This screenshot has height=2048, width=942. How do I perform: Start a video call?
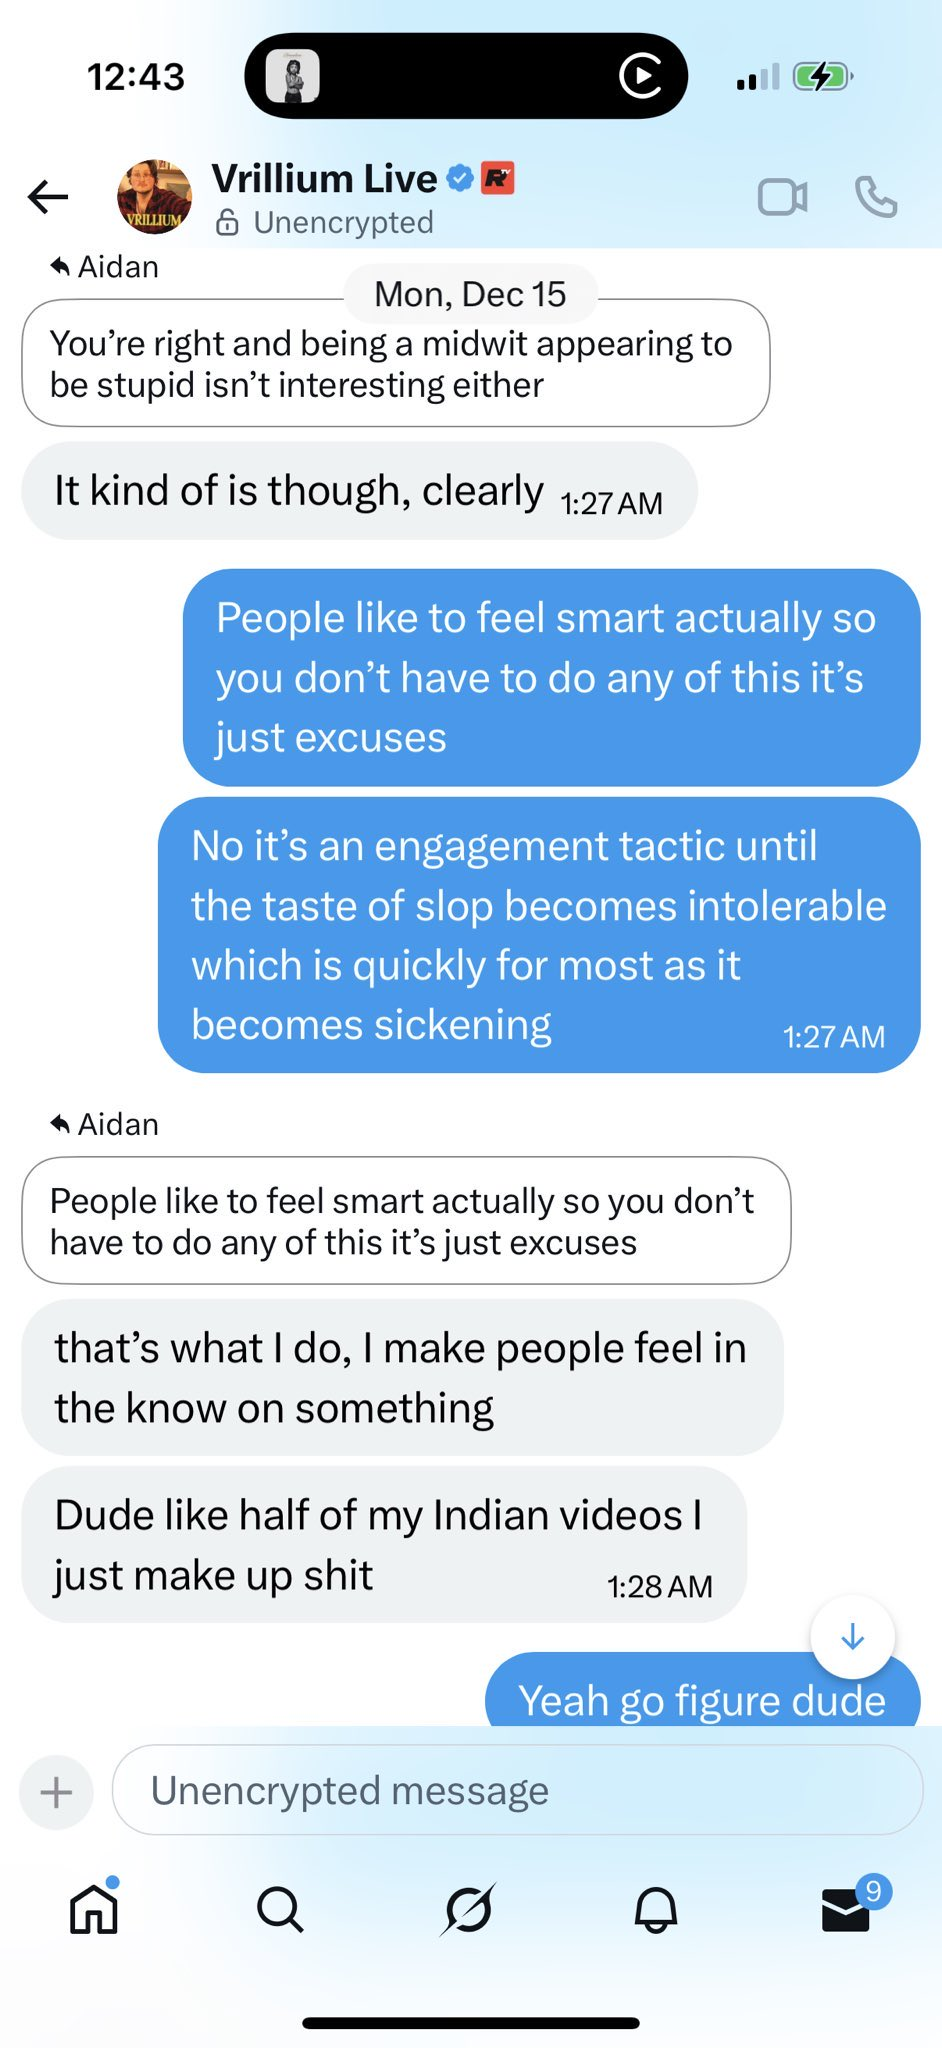(x=782, y=197)
